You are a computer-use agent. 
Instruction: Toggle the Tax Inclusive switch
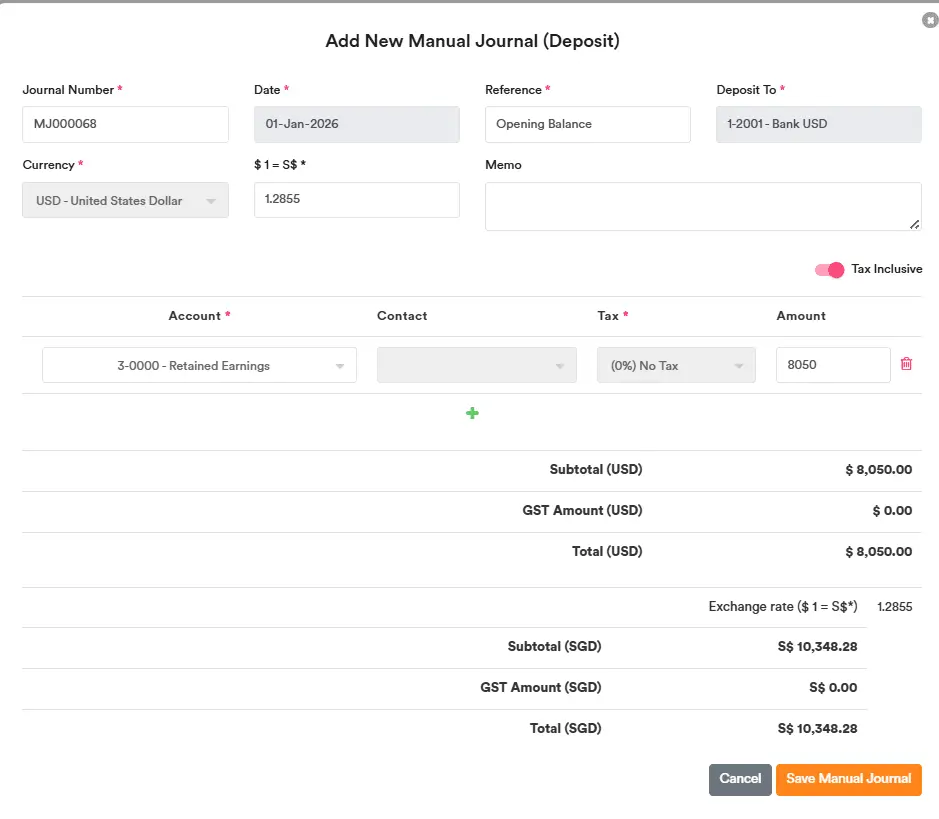click(829, 270)
